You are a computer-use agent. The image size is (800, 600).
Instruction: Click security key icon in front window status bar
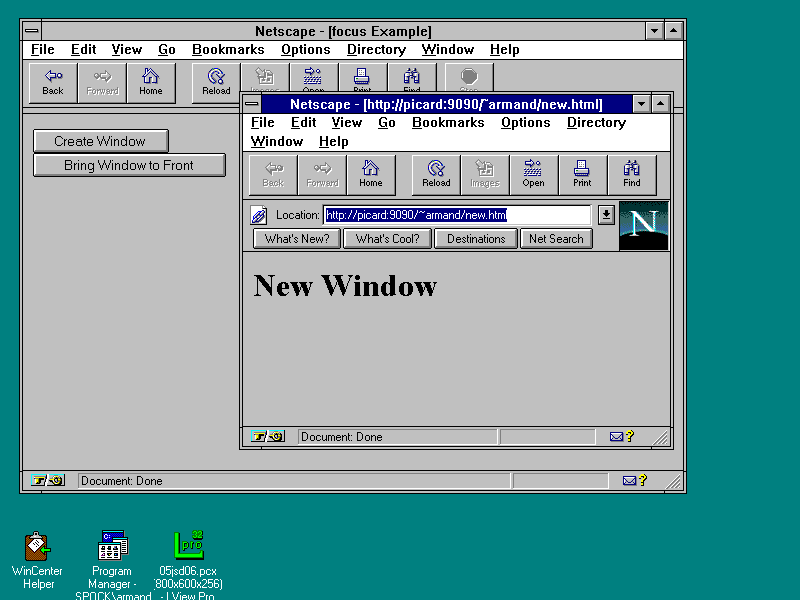268,437
